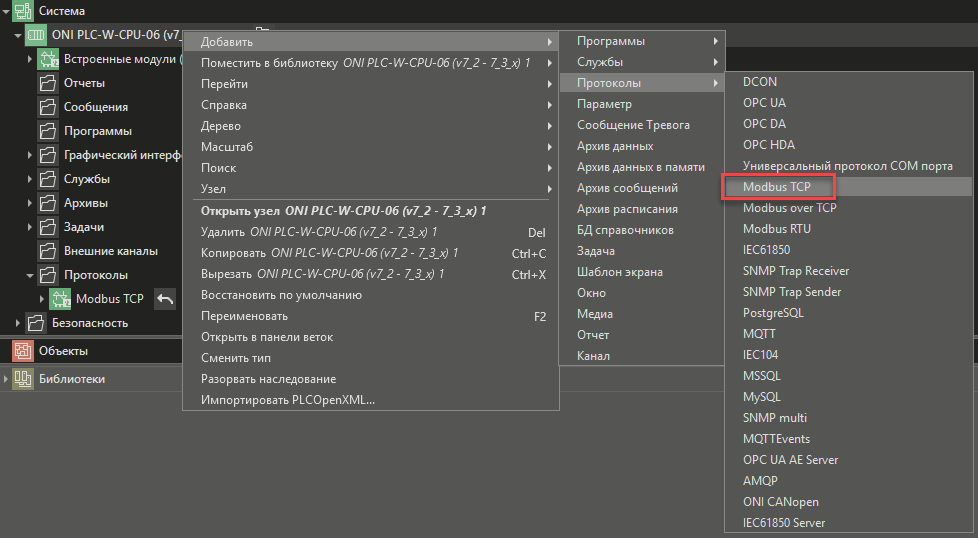Select Архив данных в памяти
The width and height of the screenshot is (978, 538).
pos(642,167)
